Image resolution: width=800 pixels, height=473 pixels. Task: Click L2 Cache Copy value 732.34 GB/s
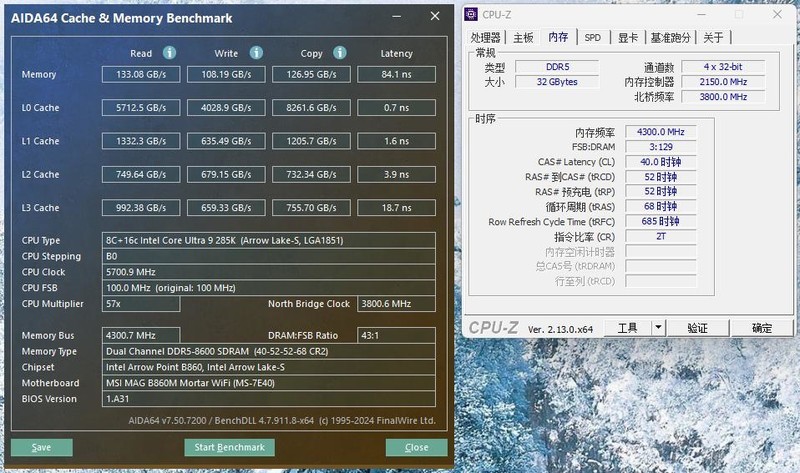click(x=311, y=175)
